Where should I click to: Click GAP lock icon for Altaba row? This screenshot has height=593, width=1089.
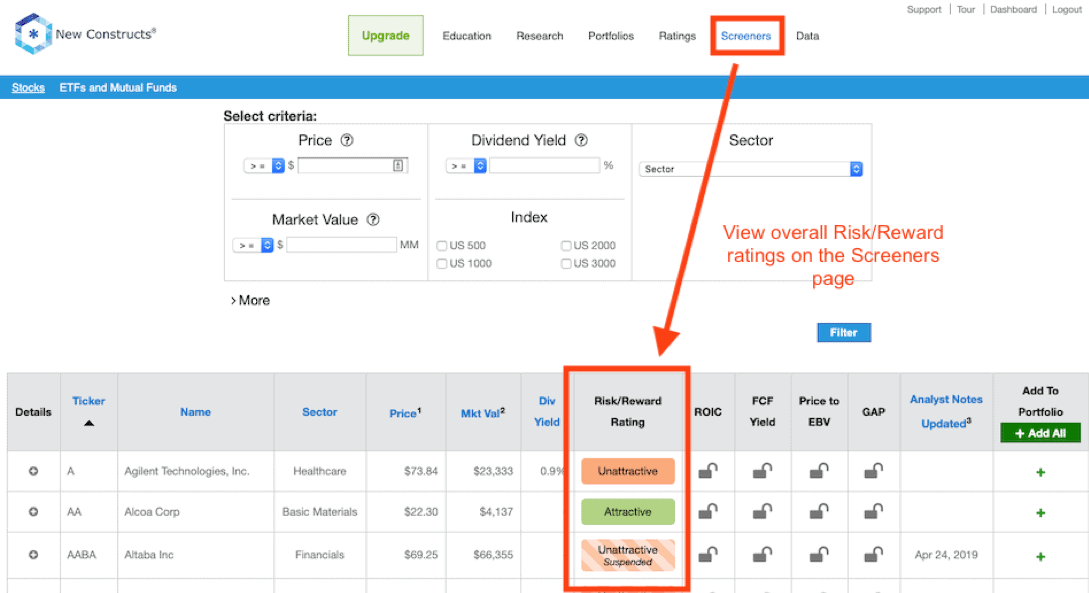click(874, 554)
